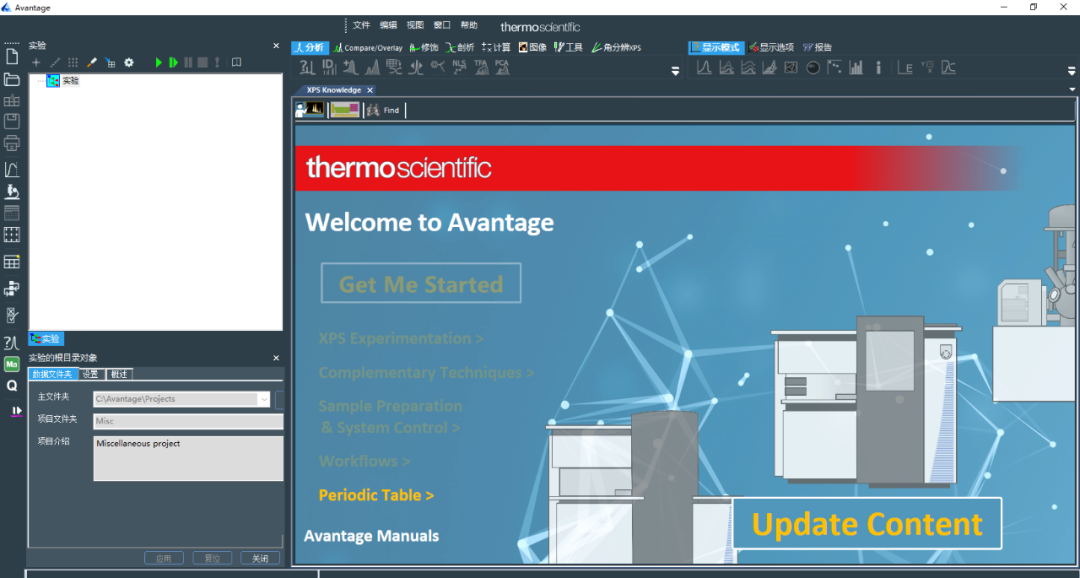Open the Periodic Table link
1080x578 pixels.
tap(376, 495)
